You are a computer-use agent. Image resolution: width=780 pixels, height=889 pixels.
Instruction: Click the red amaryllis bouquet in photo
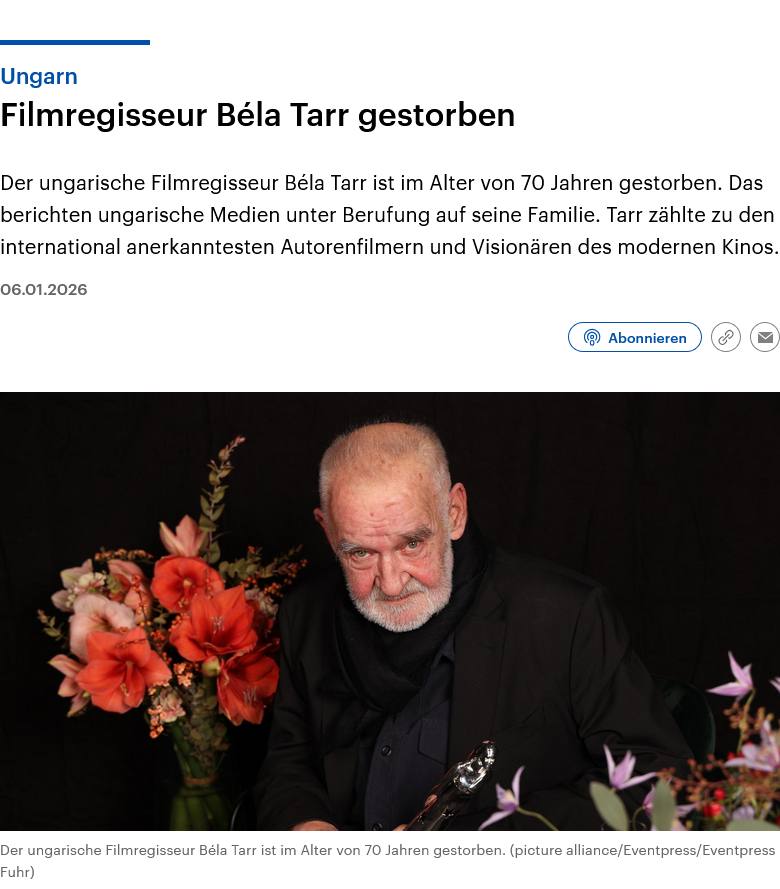tap(170, 629)
